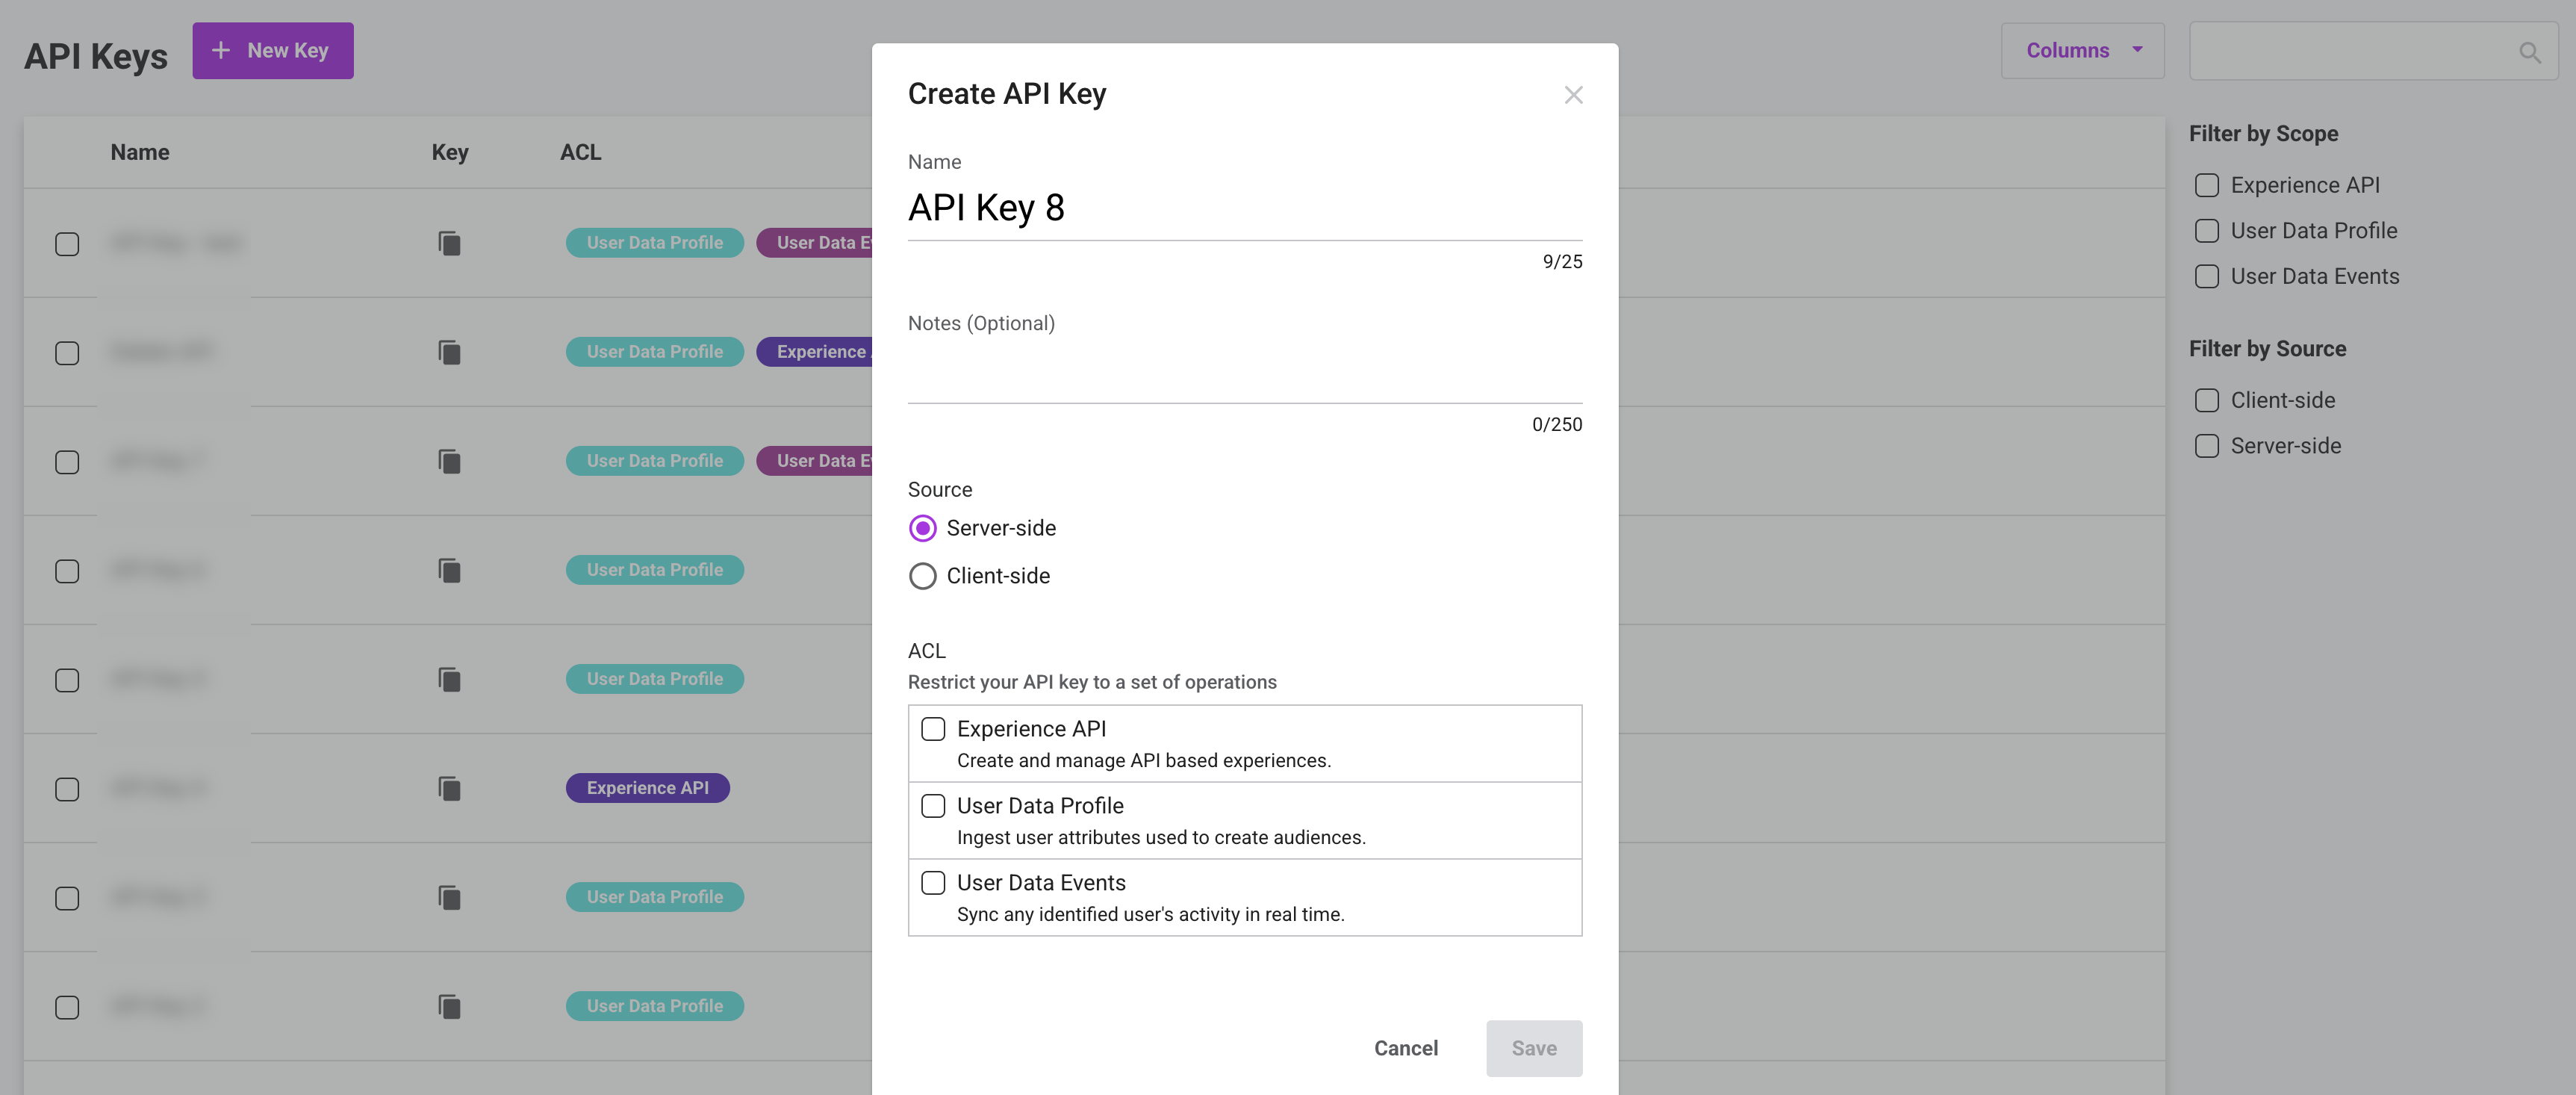Open the Columns dropdown
Viewport: 2576px width, 1095px height.
pos(2082,50)
